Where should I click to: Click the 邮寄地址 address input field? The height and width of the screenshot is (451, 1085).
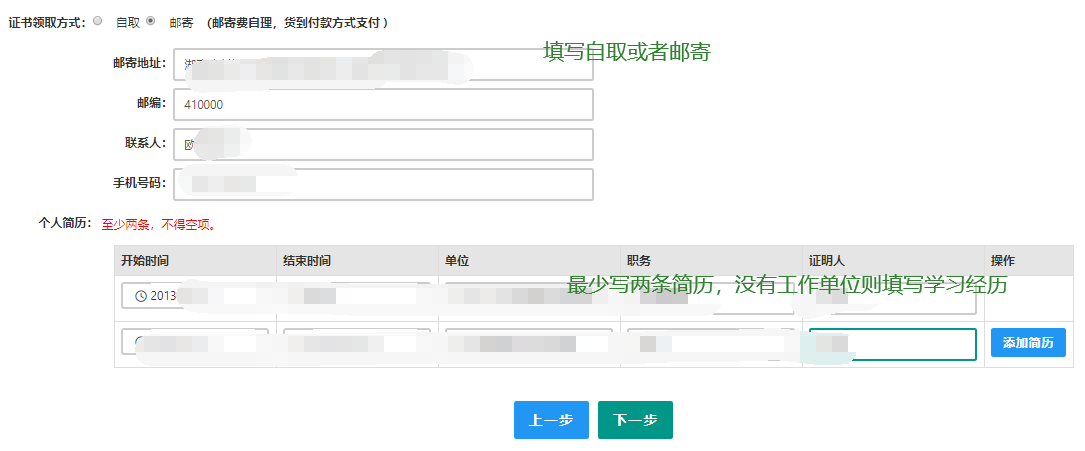tap(383, 64)
